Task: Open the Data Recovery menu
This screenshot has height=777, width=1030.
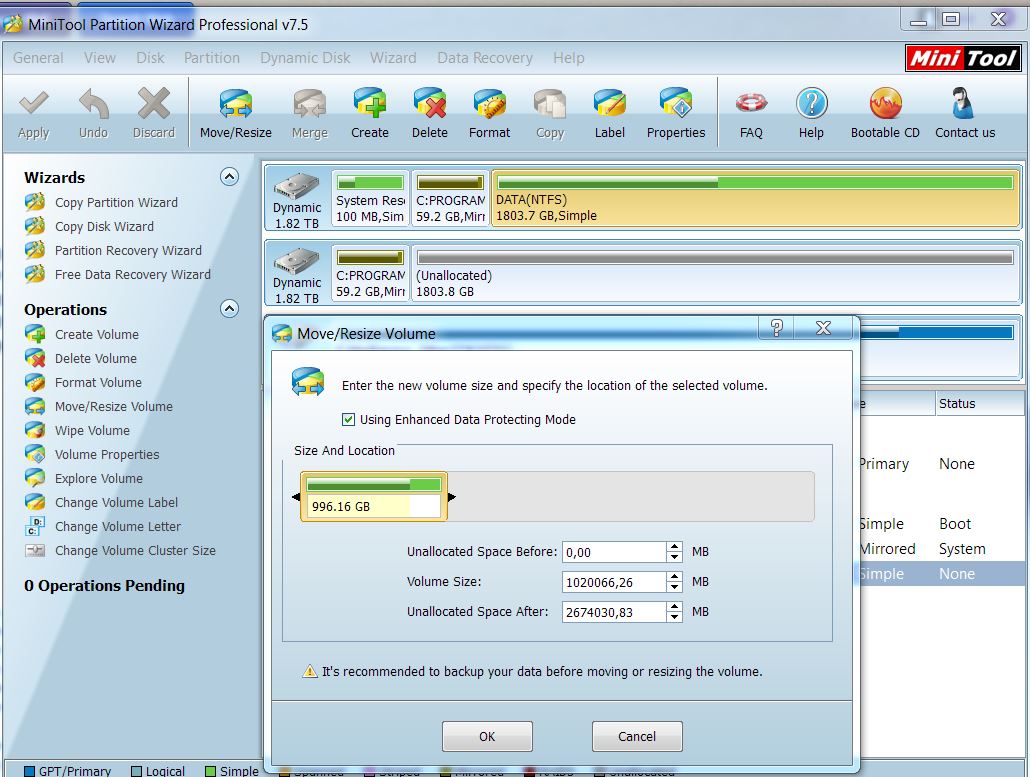Action: tap(485, 58)
